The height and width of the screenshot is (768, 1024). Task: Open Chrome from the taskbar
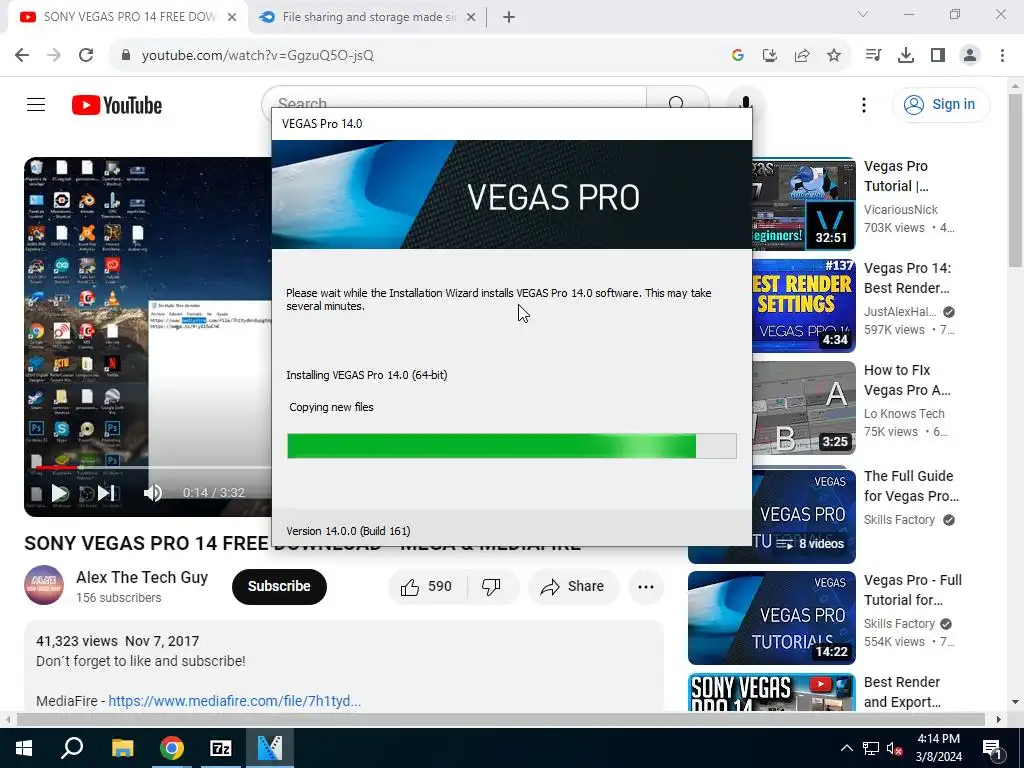171,748
